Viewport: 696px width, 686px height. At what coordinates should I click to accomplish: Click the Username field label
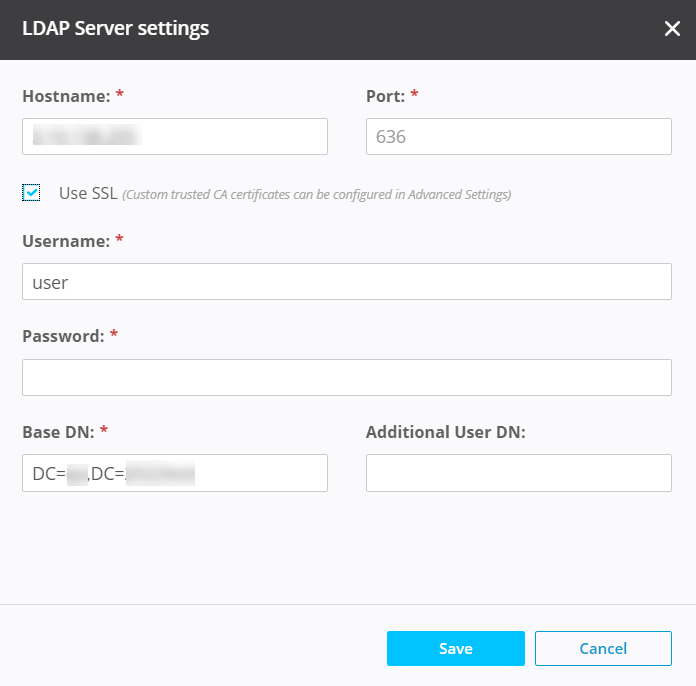[65, 241]
